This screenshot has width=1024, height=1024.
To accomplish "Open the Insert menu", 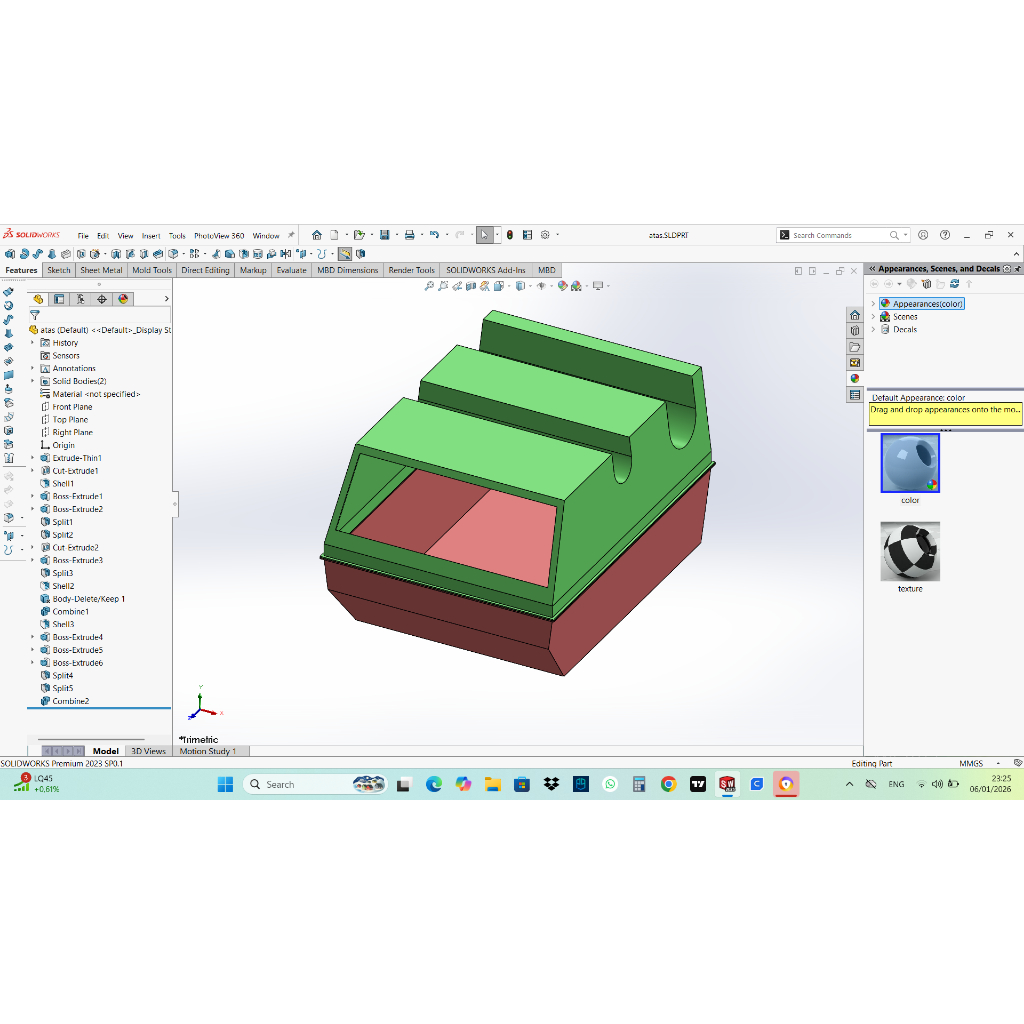I will (151, 236).
